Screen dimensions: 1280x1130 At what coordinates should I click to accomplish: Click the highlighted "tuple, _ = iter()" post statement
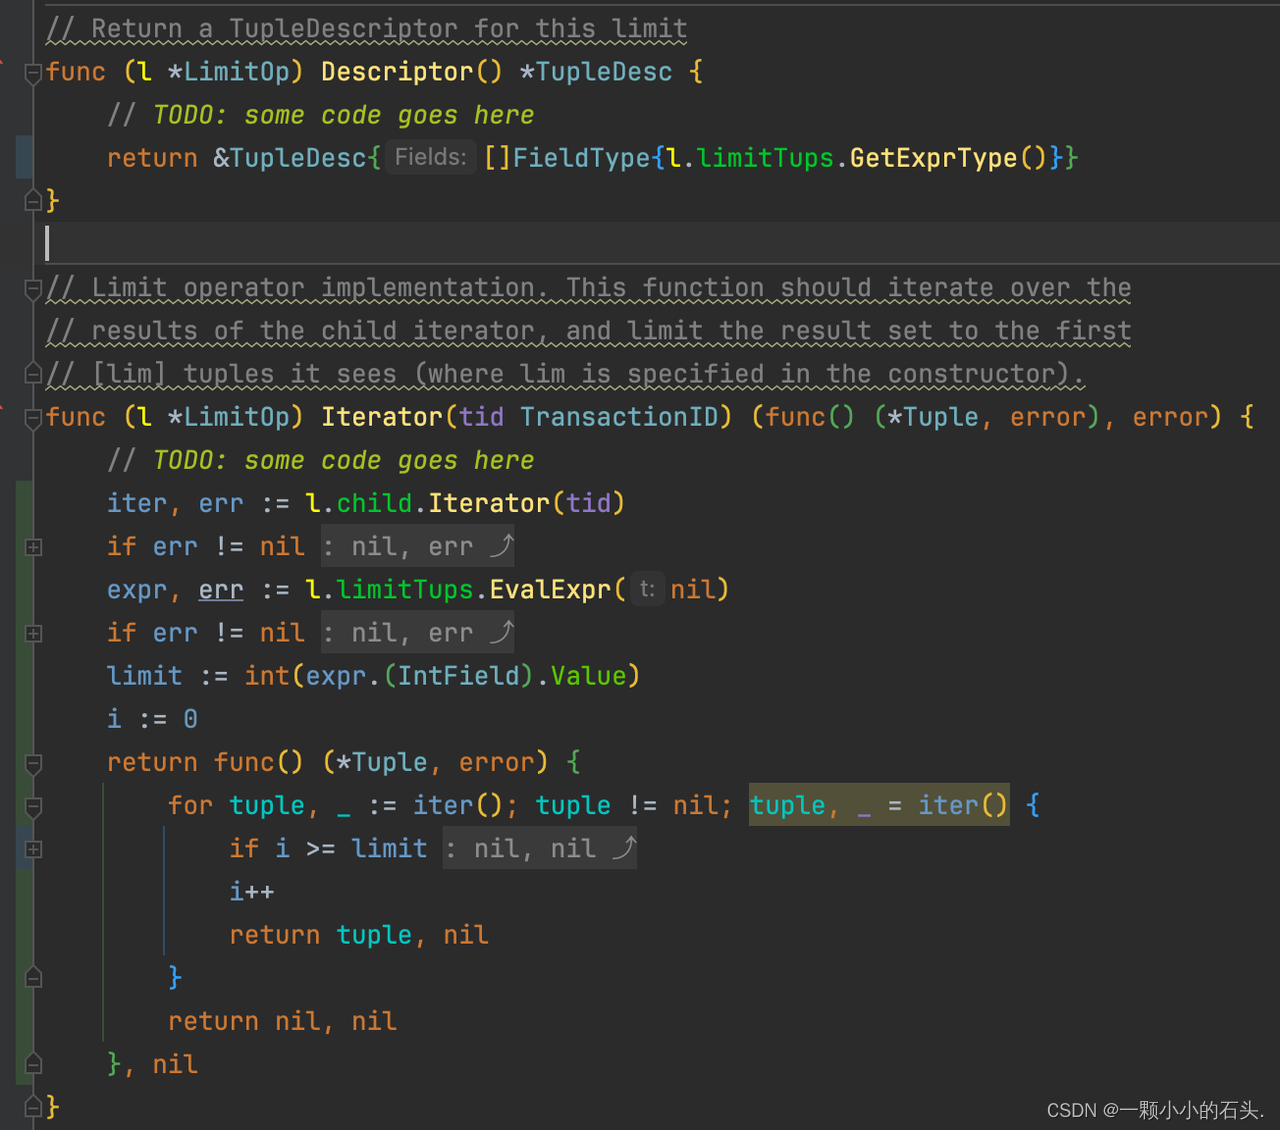pos(879,805)
